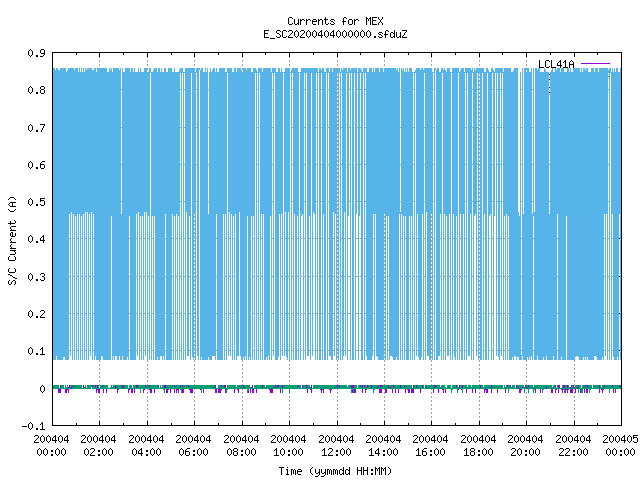Click the 200405 00:00 time tick label
The image size is (640, 480).
pos(620,446)
